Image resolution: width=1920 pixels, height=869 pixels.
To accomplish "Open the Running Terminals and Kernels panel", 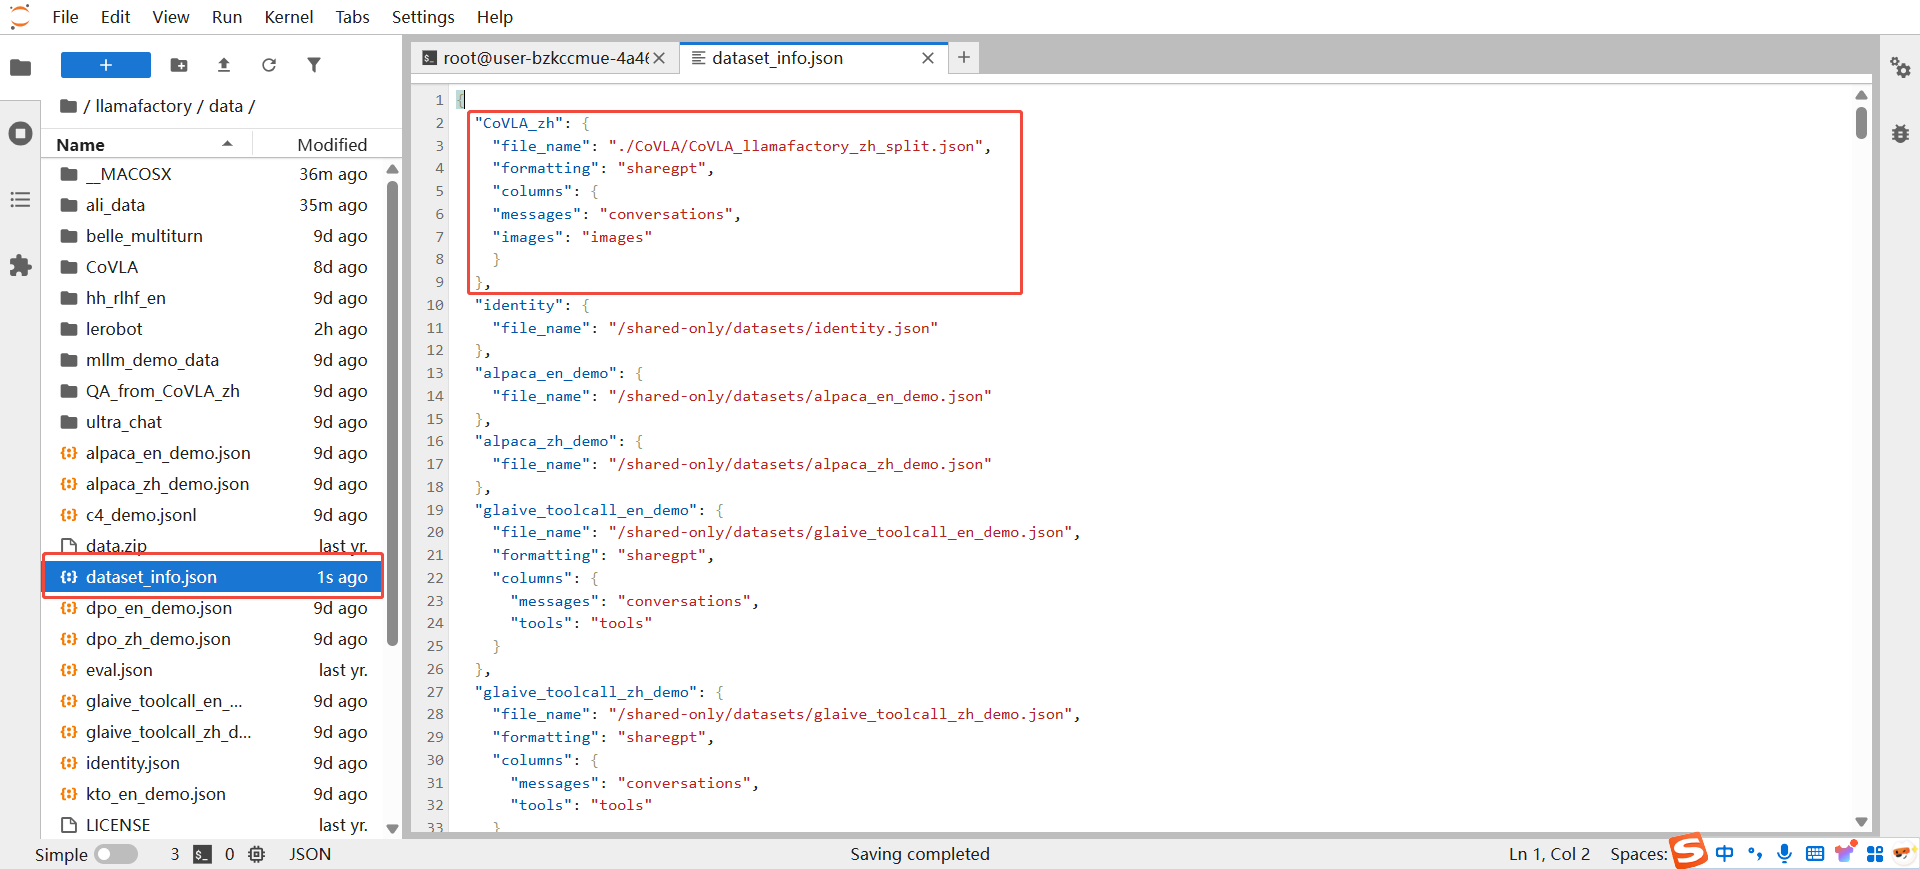I will pyautogui.click(x=20, y=134).
